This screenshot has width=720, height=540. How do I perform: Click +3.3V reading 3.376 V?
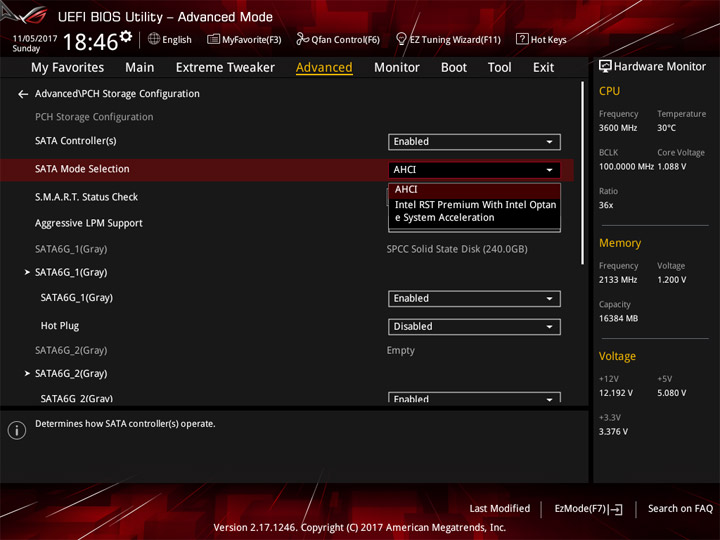(613, 432)
